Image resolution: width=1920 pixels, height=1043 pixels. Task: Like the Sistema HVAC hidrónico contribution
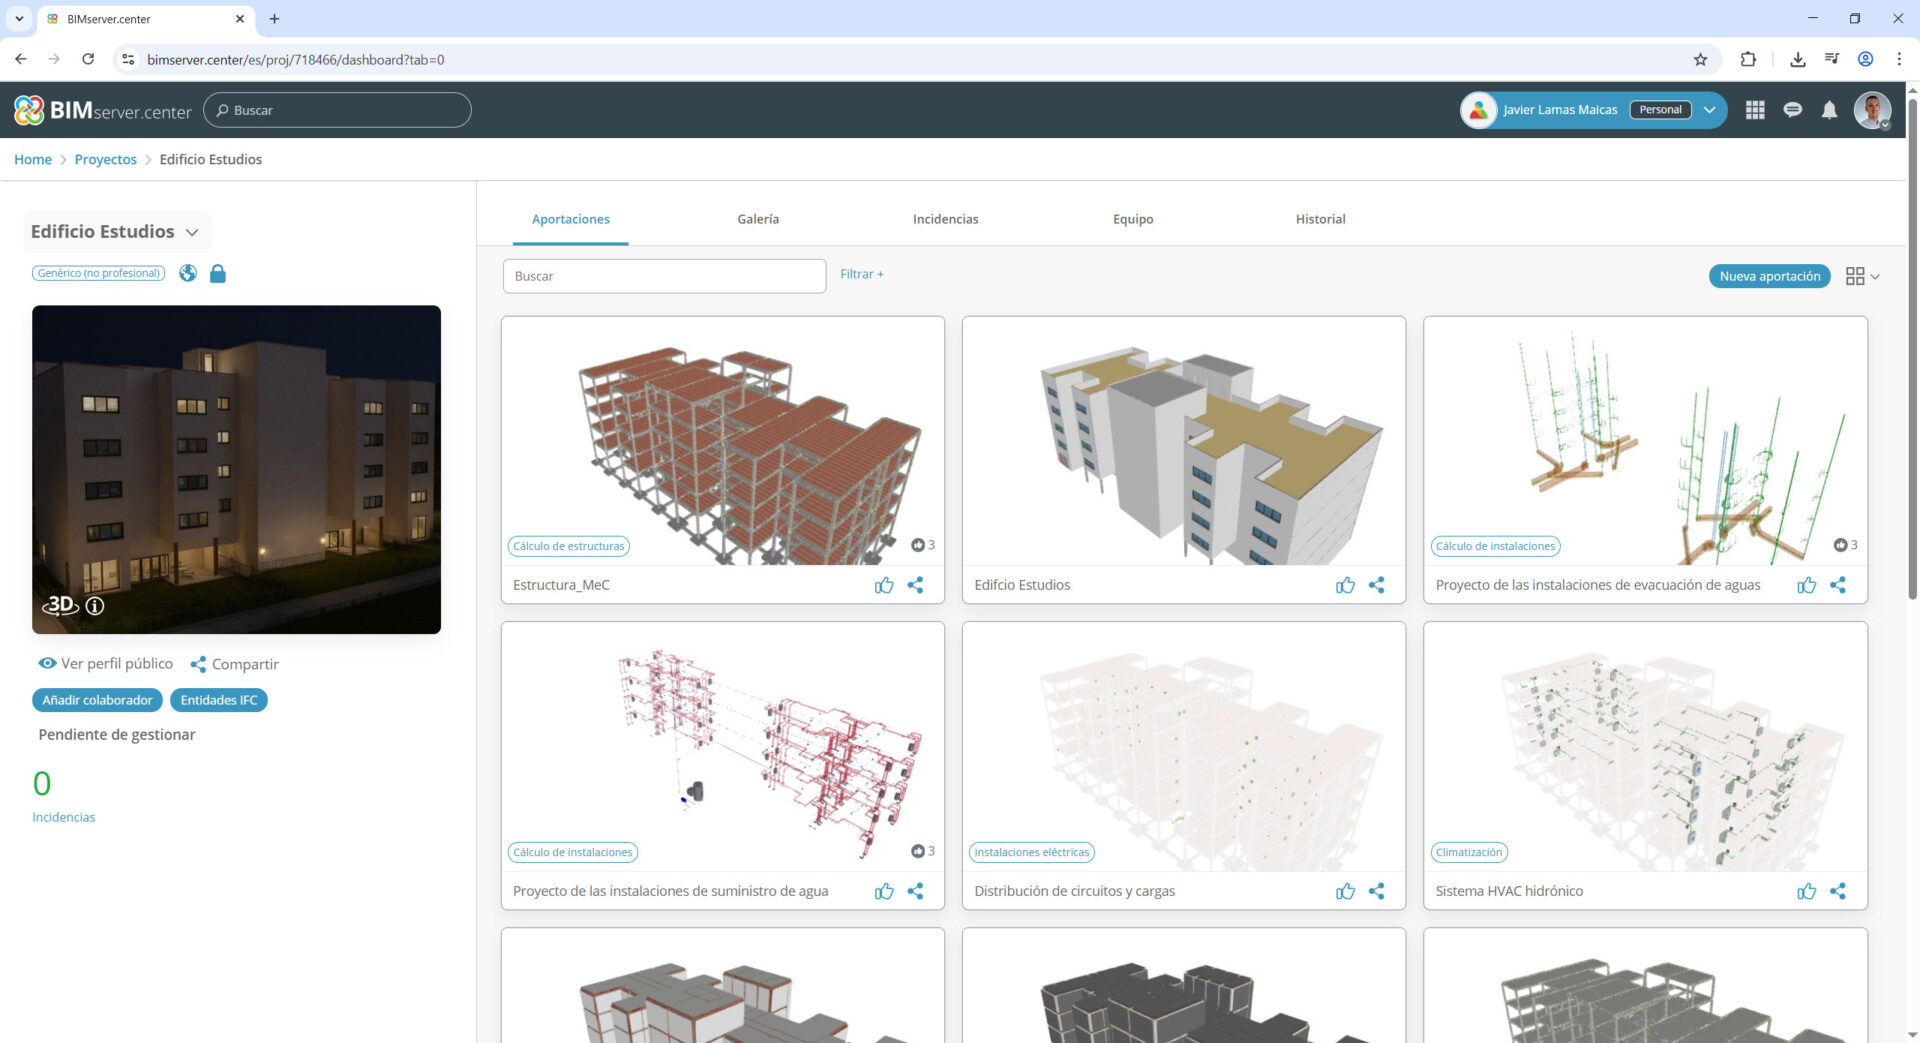(1806, 891)
